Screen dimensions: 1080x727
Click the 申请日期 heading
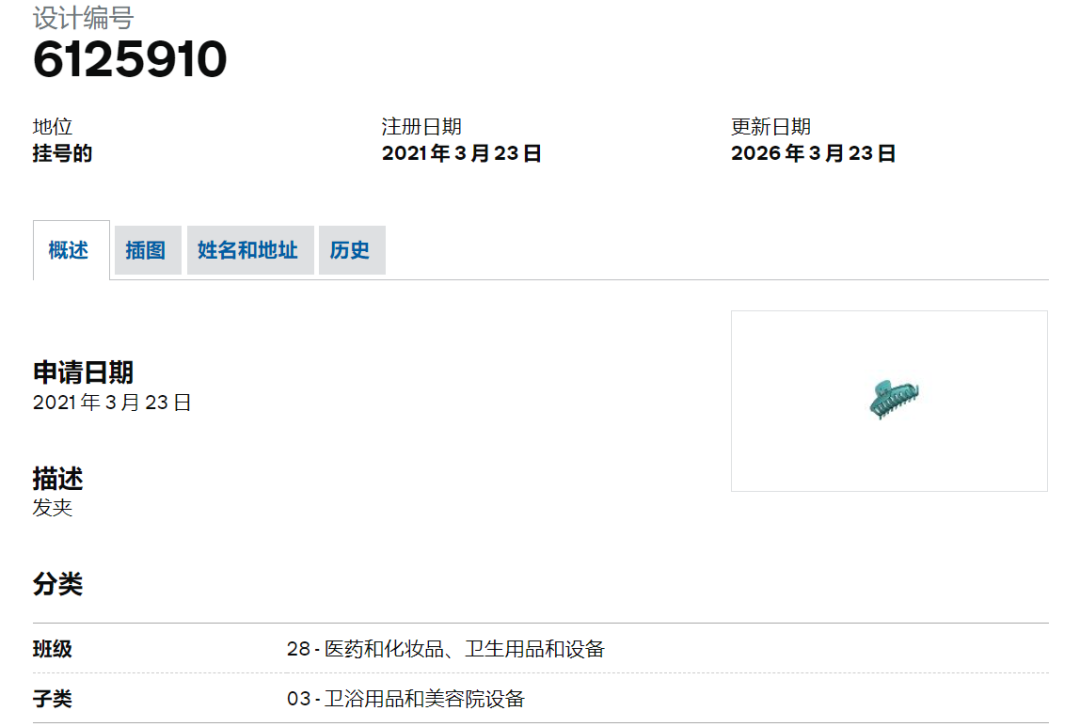point(83,373)
